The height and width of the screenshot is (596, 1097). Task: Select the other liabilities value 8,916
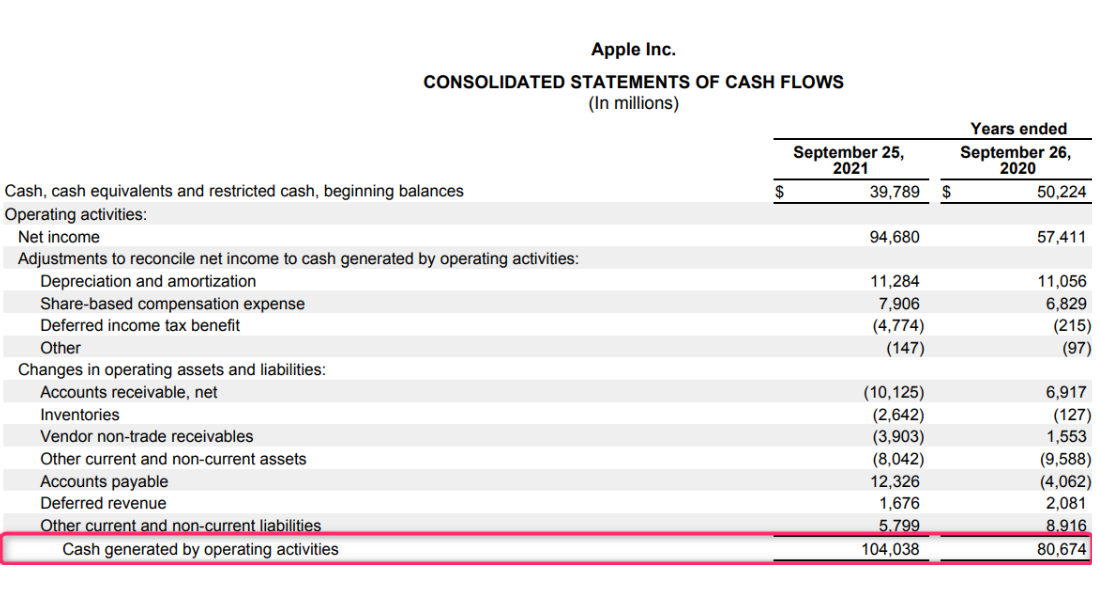[x=1066, y=525]
